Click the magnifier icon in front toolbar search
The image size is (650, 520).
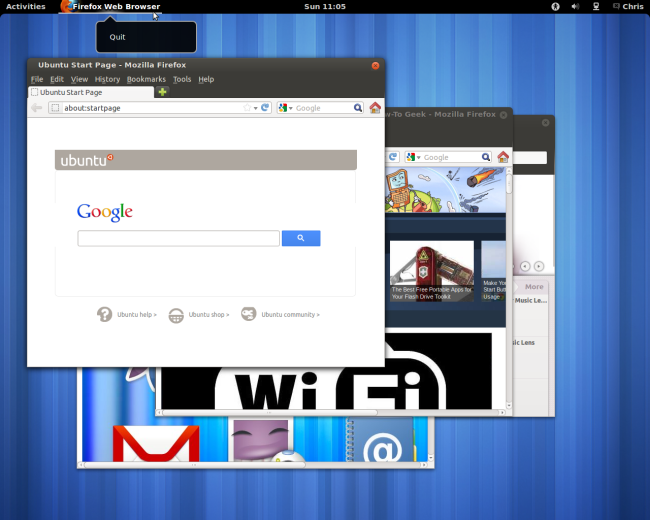358,108
